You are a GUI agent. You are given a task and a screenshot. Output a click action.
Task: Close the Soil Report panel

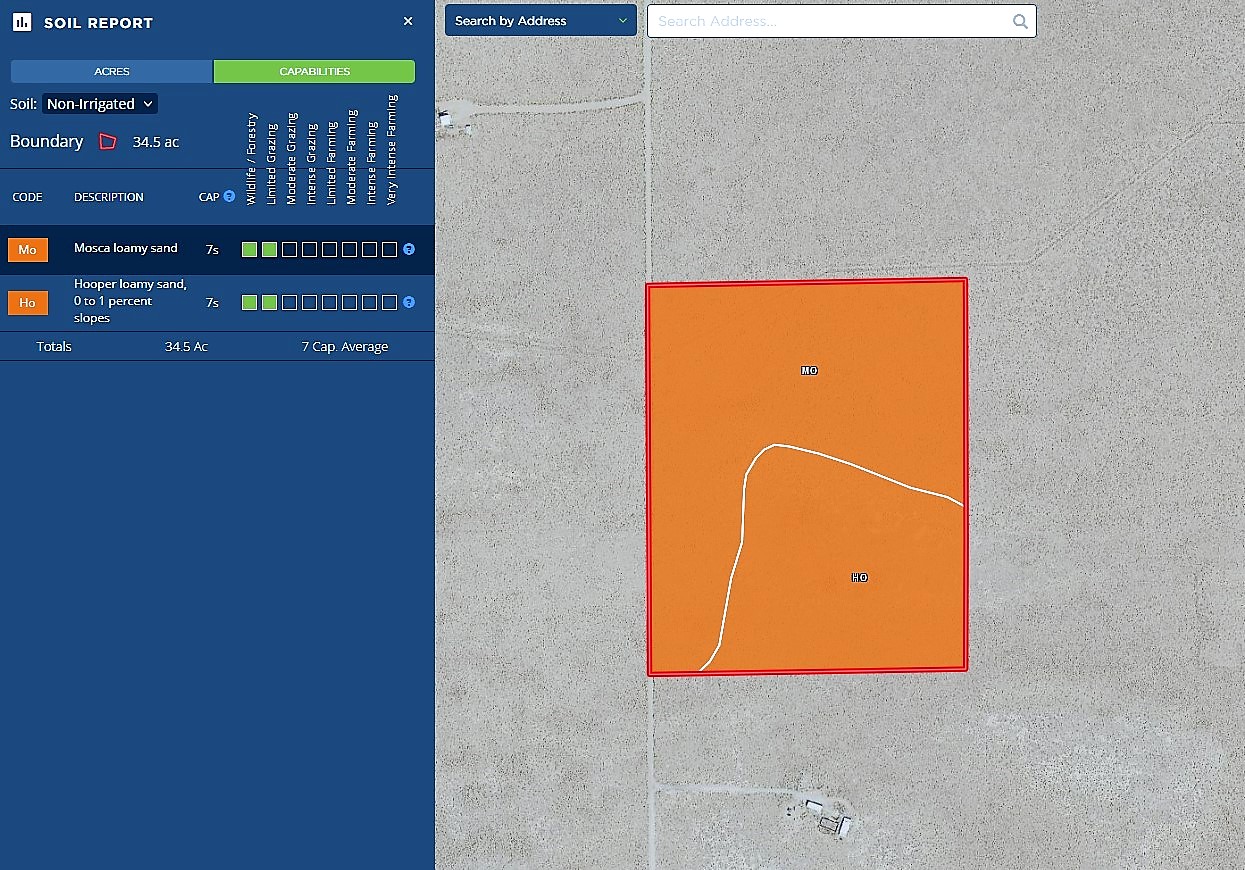tap(408, 21)
